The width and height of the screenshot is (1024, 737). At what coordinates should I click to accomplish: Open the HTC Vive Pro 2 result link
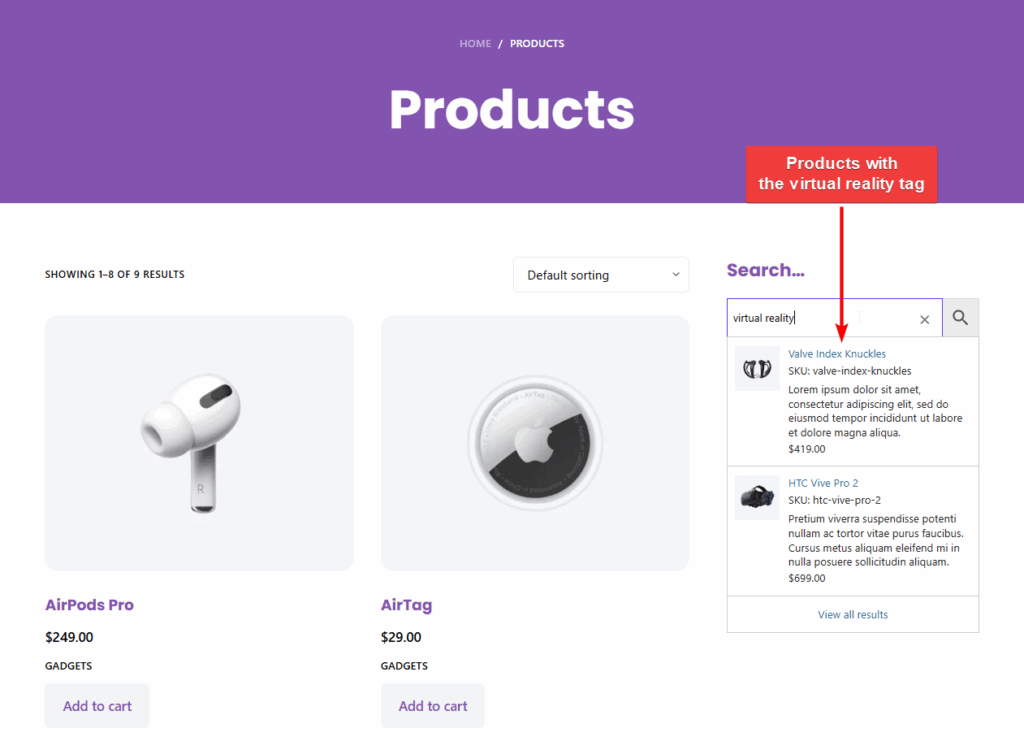coord(823,482)
